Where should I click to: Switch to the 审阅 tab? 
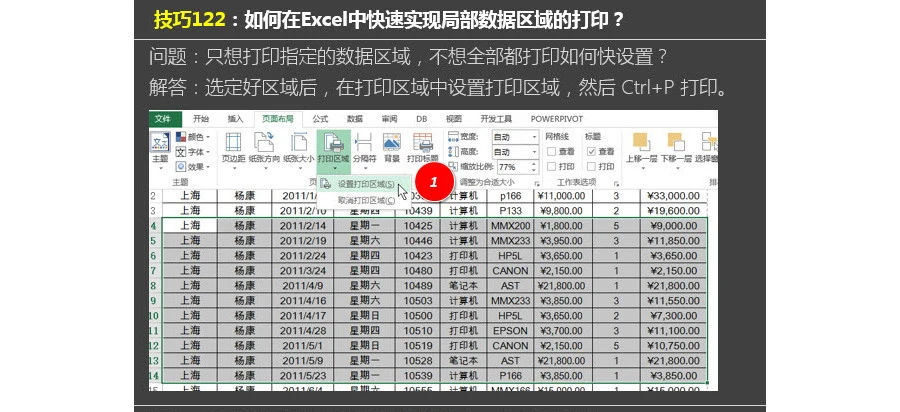point(389,119)
